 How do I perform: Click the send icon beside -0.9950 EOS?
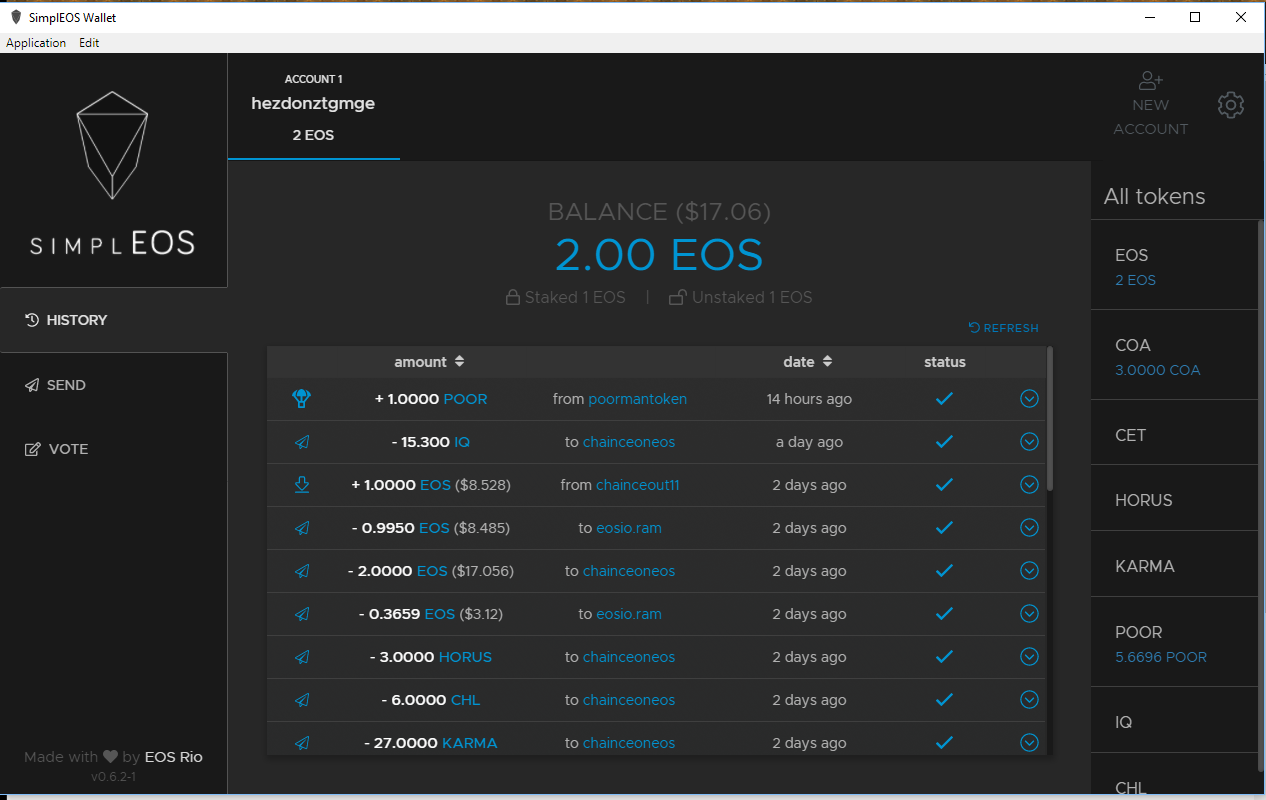[302, 528]
